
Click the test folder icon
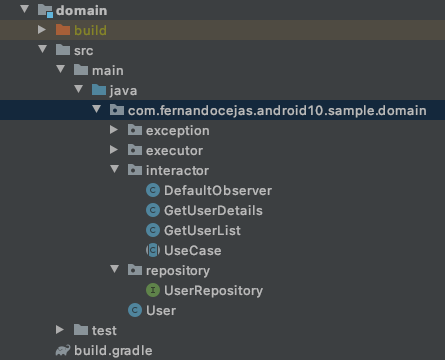pos(81,330)
